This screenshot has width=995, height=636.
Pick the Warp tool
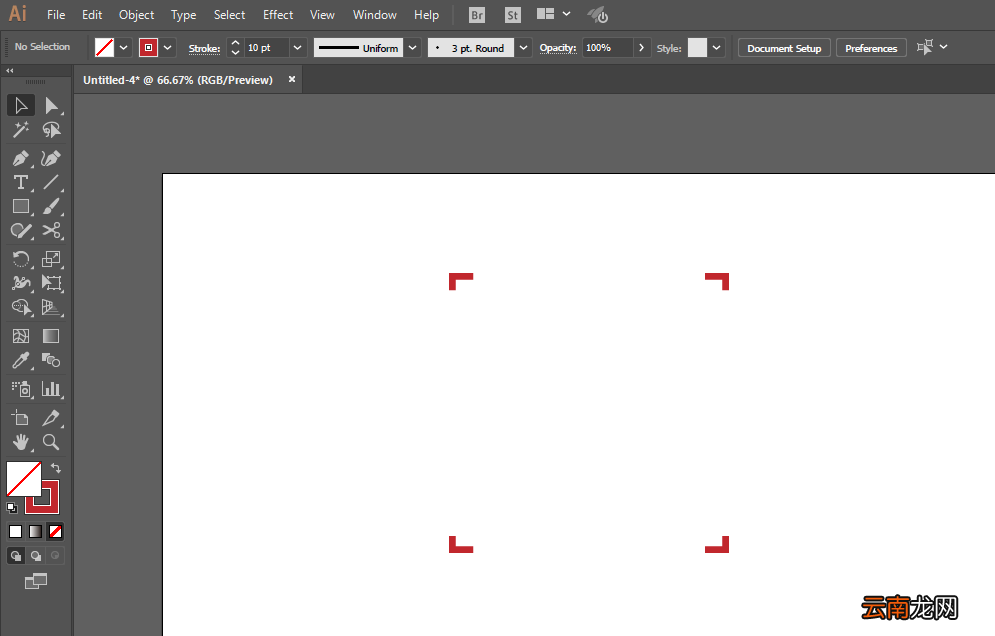(21, 283)
